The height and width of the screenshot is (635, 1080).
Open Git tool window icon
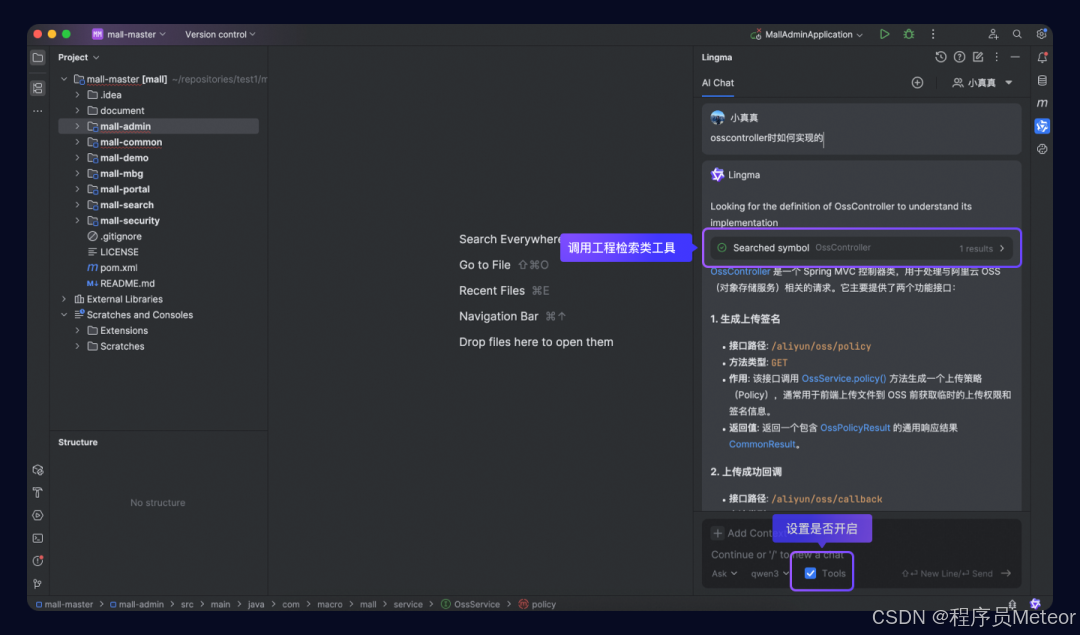tap(38, 583)
